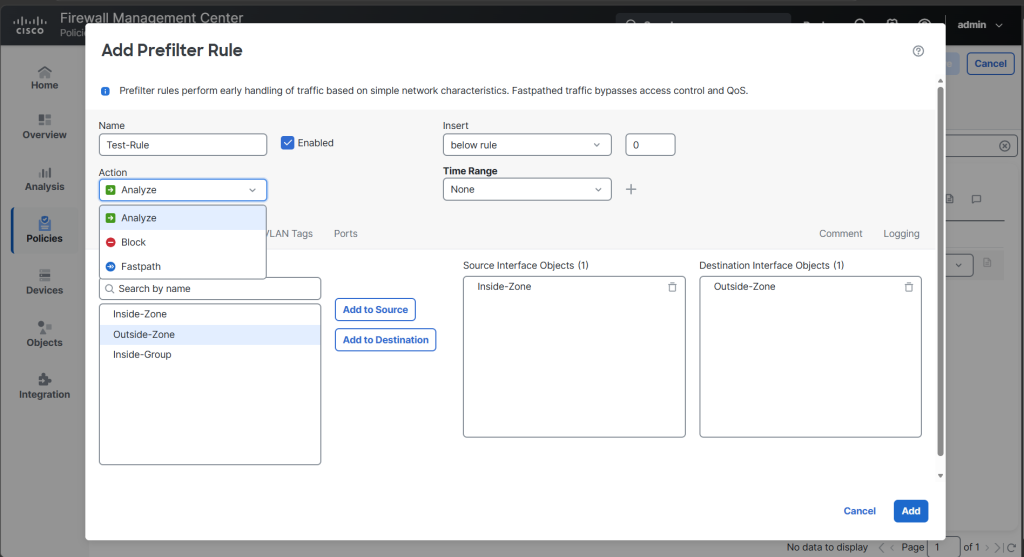This screenshot has height=557, width=1024.
Task: Click the Add button in the dialog
Action: click(911, 511)
